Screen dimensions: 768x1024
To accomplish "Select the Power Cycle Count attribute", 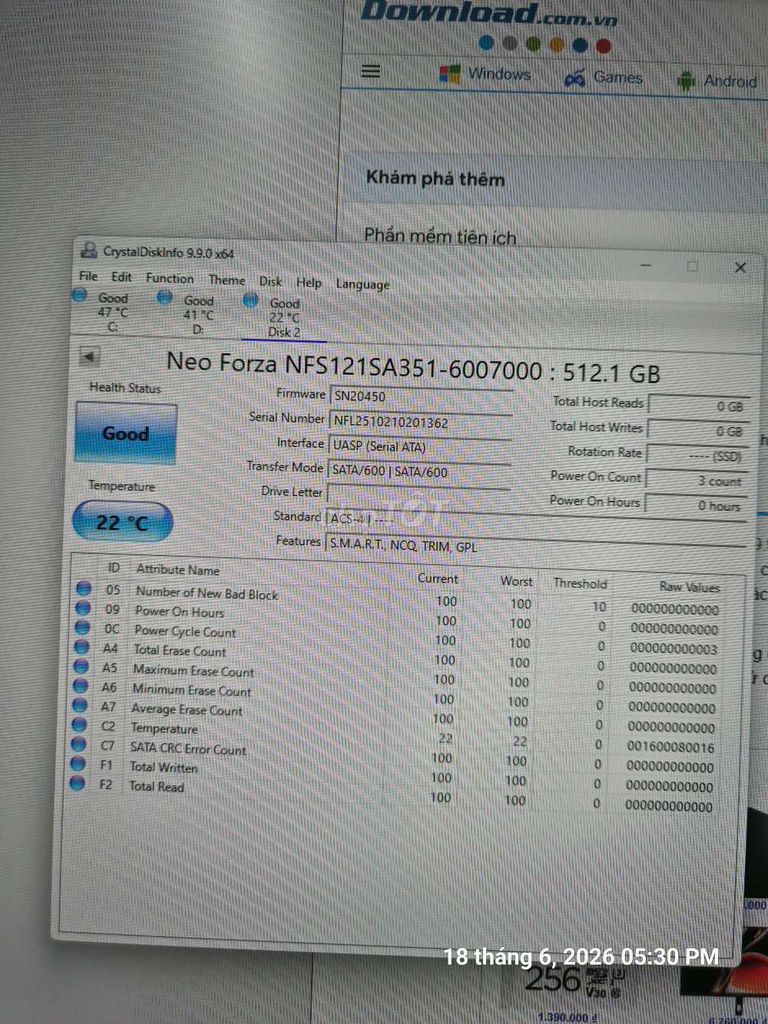I will point(185,632).
